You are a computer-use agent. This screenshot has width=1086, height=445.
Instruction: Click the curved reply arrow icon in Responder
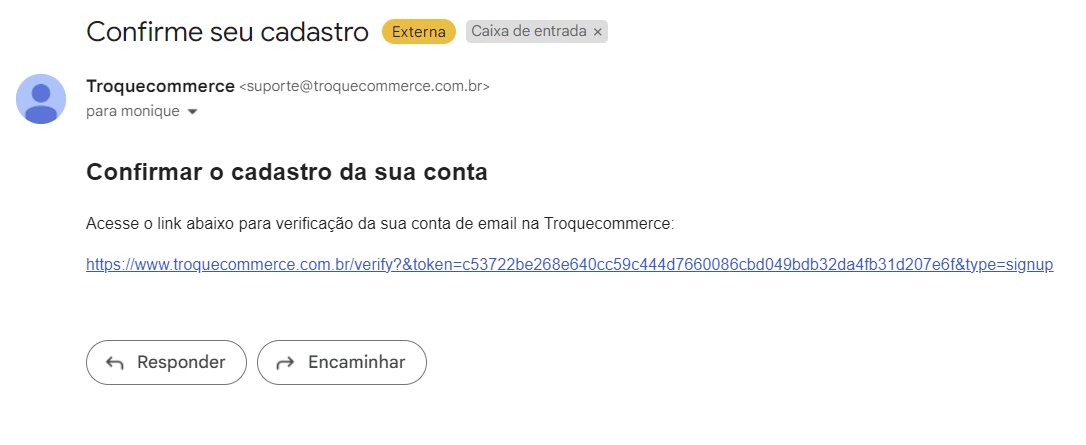coord(114,363)
